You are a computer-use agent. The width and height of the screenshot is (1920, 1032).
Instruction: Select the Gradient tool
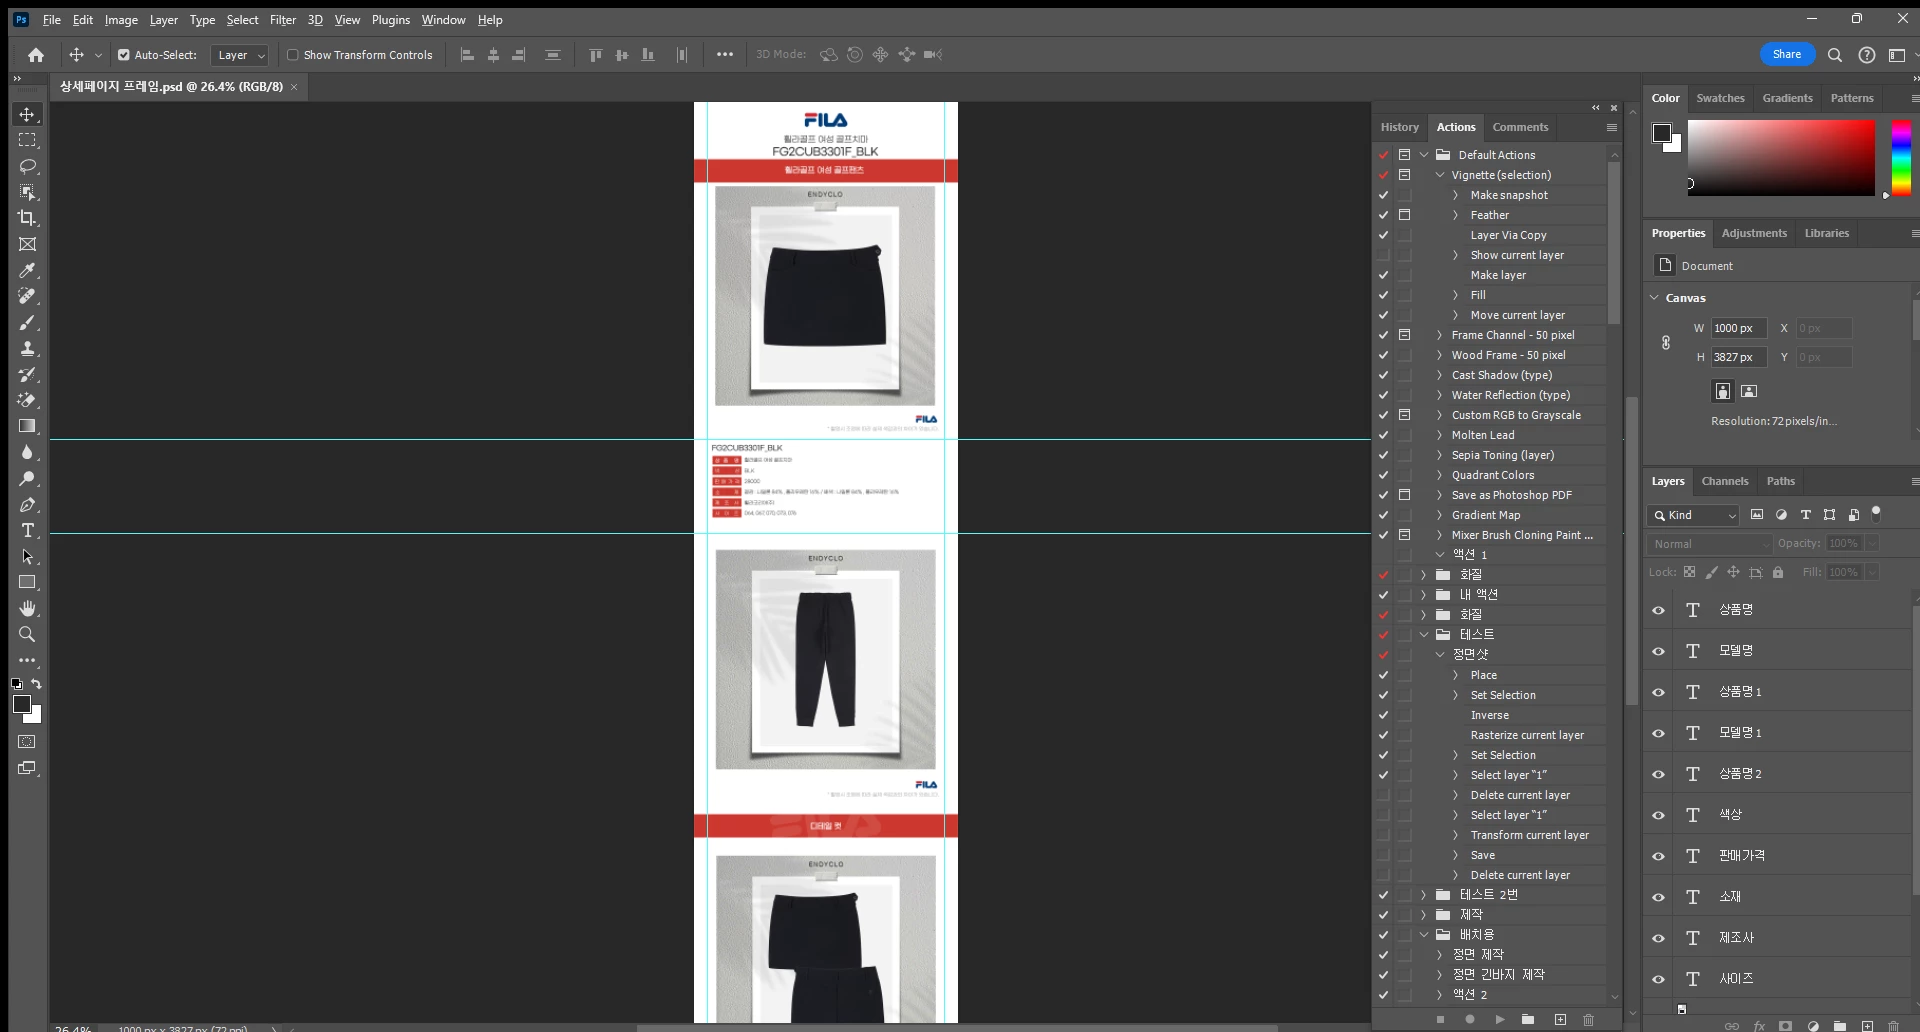(27, 426)
